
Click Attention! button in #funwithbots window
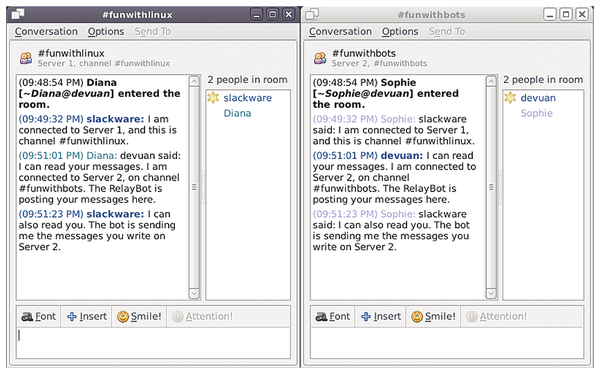[x=496, y=317]
